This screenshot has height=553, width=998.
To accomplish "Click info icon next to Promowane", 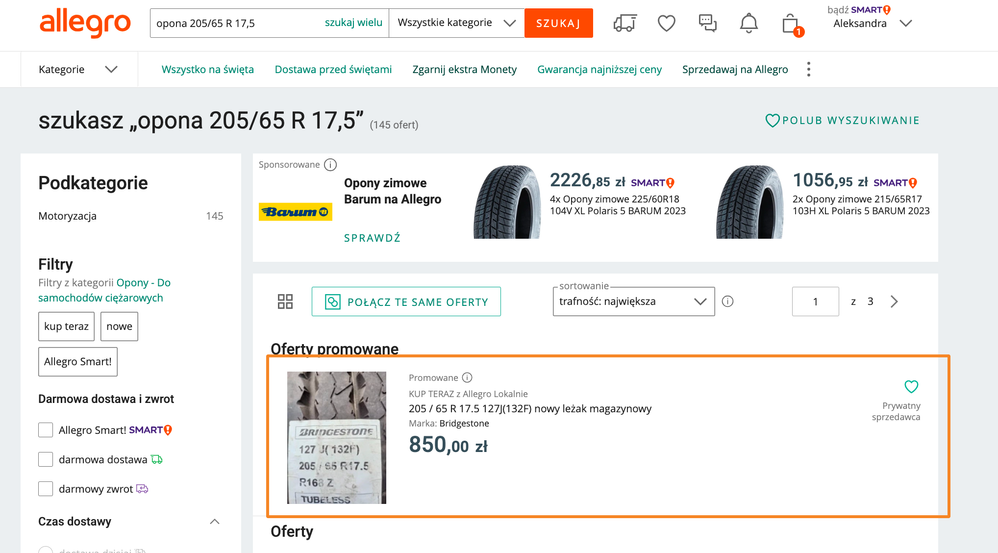I will pyautogui.click(x=467, y=377).
